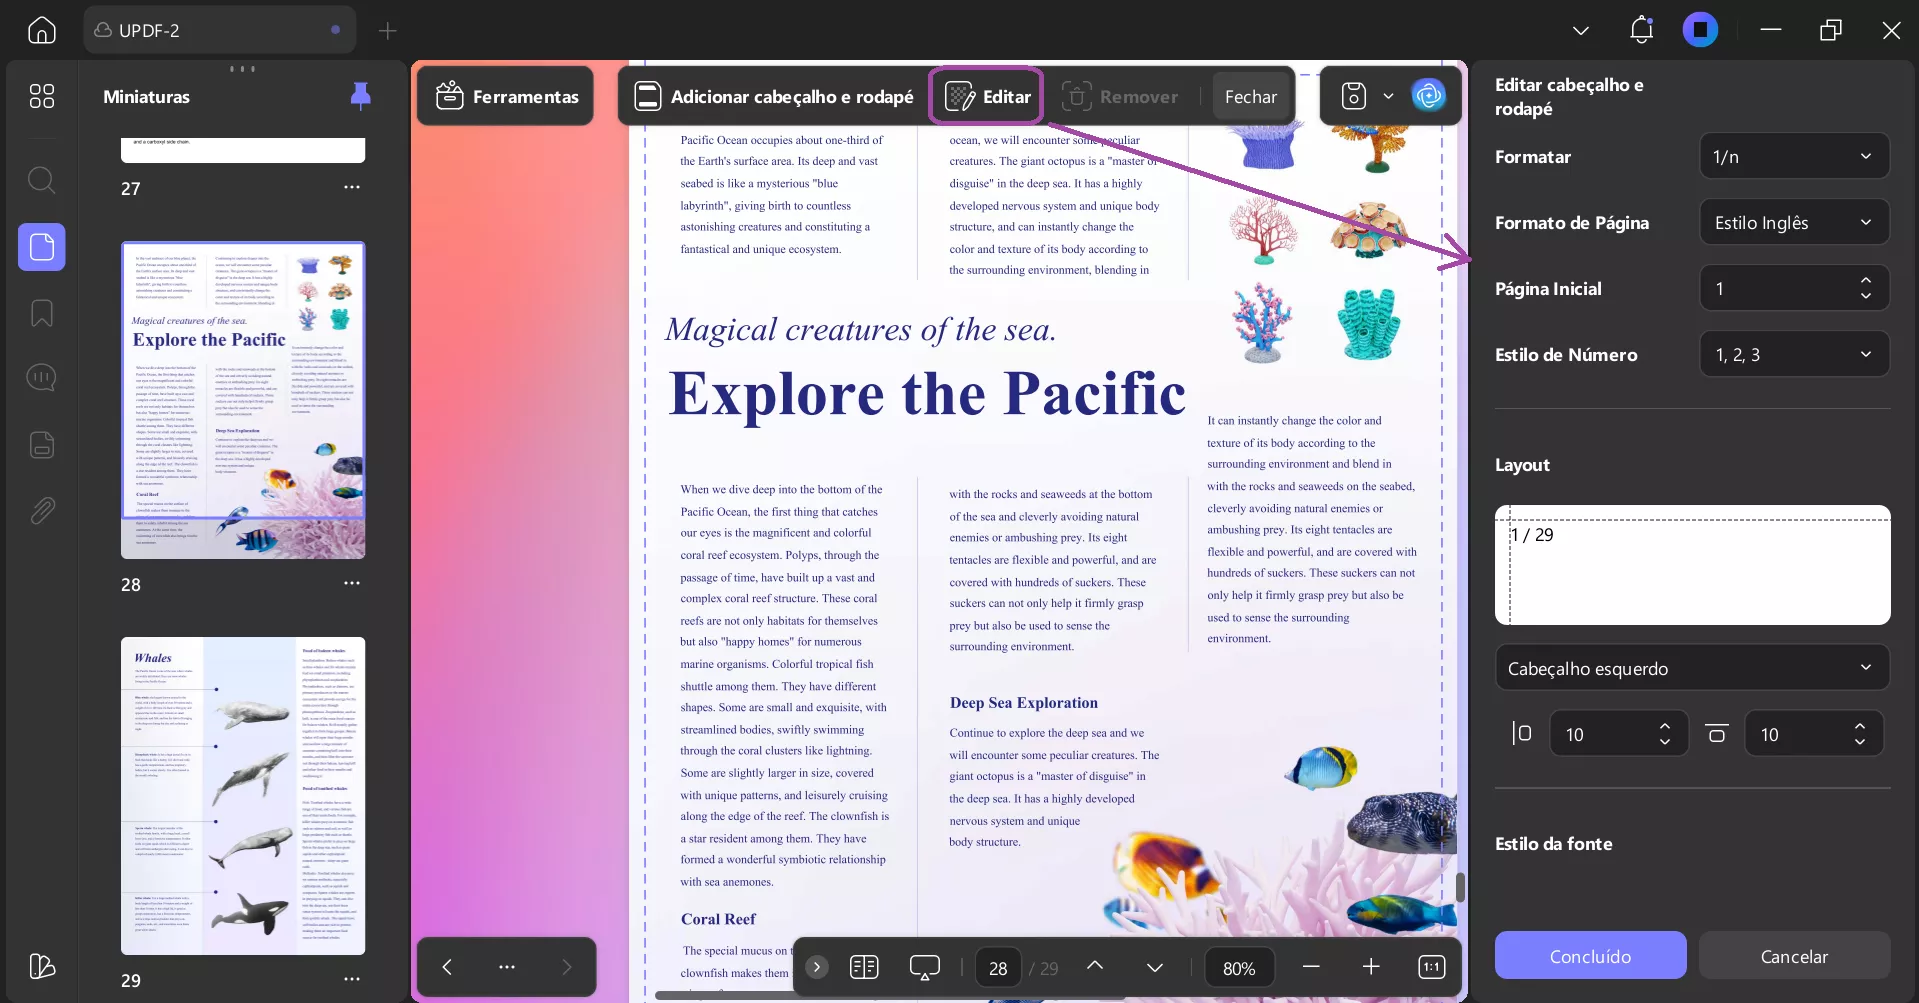Image resolution: width=1919 pixels, height=1003 pixels.
Task: Click the 1:1 zoom ratio icon
Action: (x=1432, y=967)
